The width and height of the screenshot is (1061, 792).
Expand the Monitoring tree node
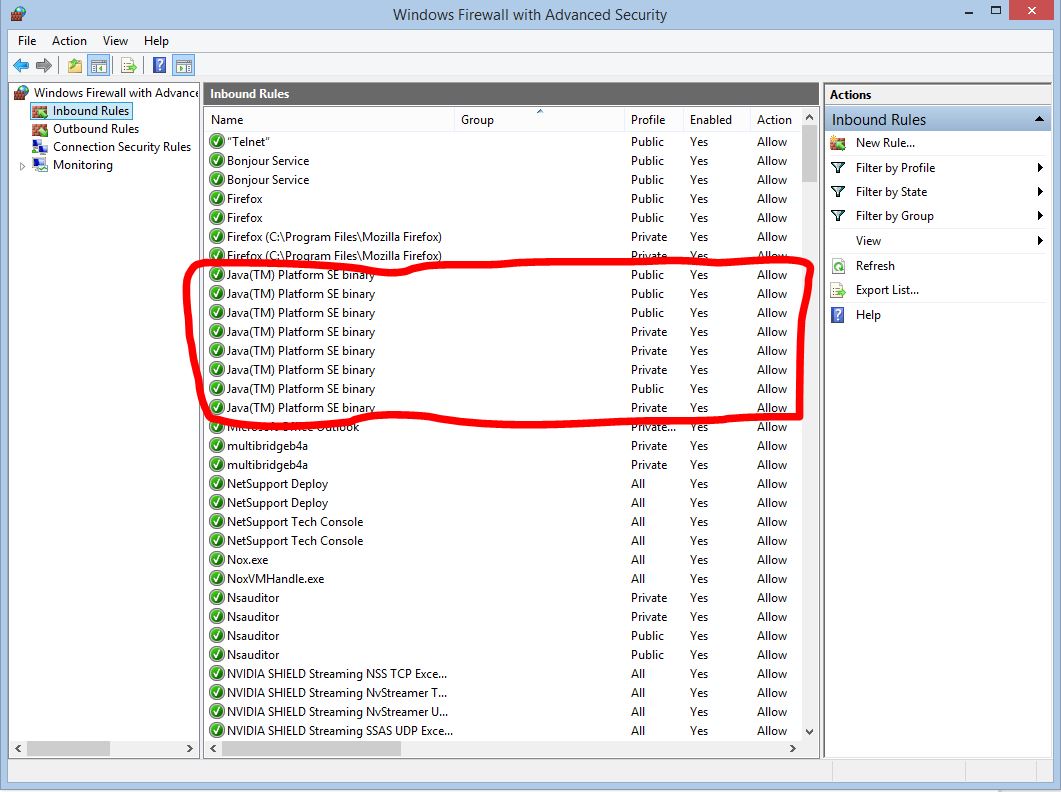coord(23,166)
